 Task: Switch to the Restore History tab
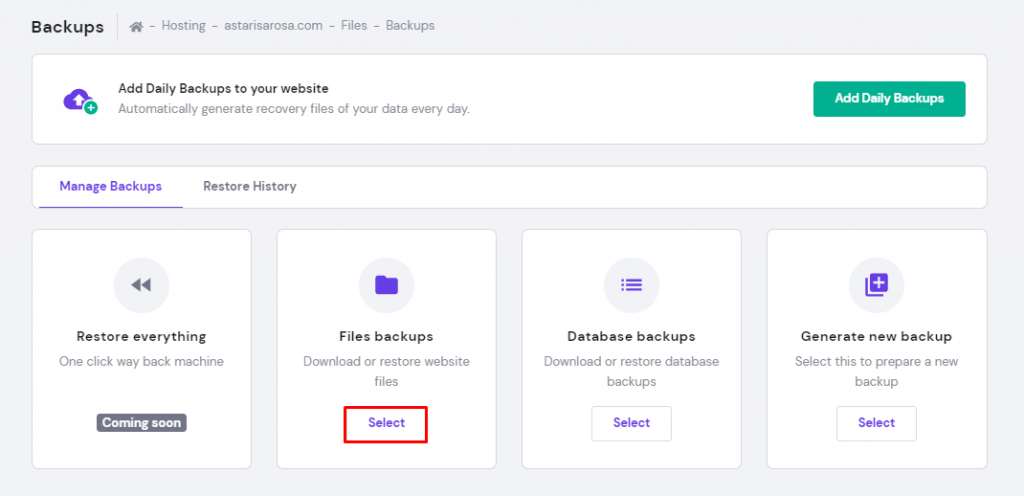pos(249,187)
